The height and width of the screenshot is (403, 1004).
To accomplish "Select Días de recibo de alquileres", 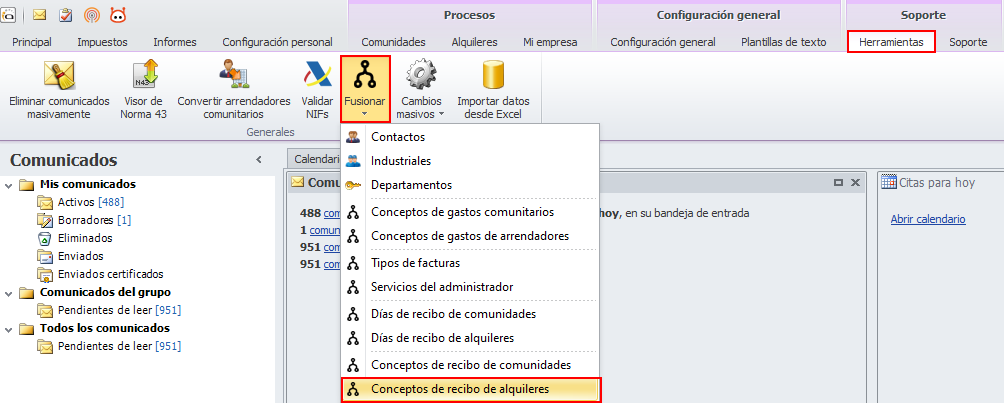I will click(x=471, y=338).
